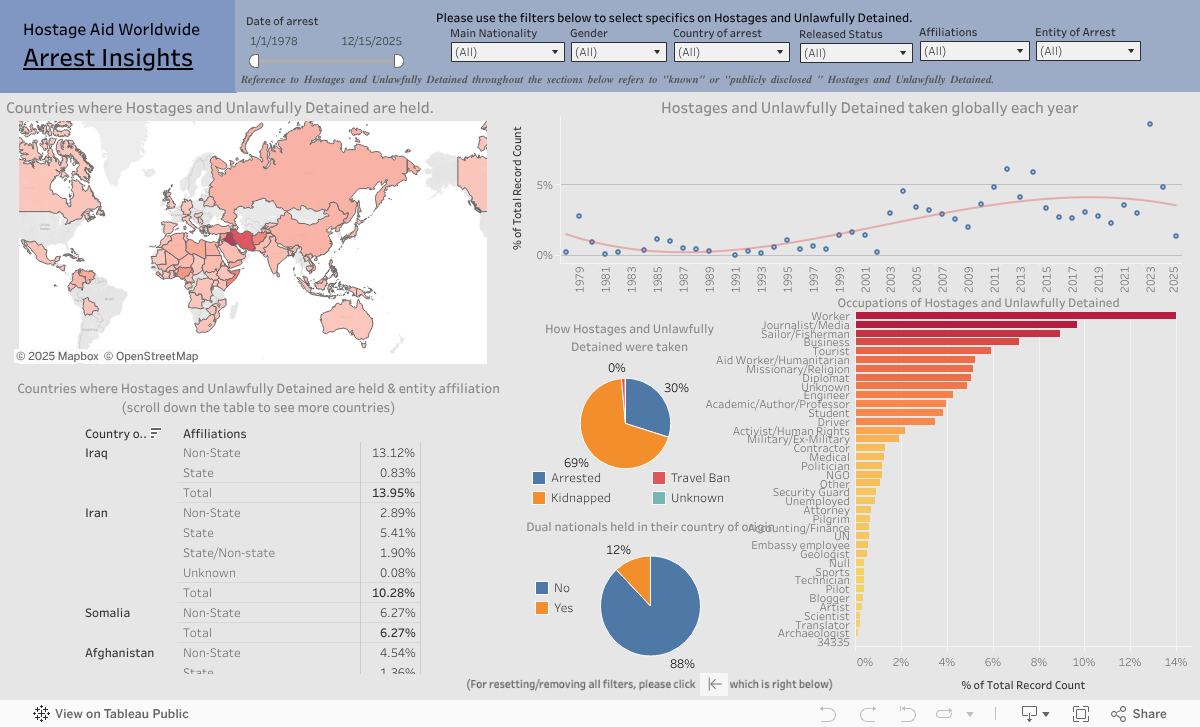
Task: Click the Affiliations column header
Action: [214, 434]
